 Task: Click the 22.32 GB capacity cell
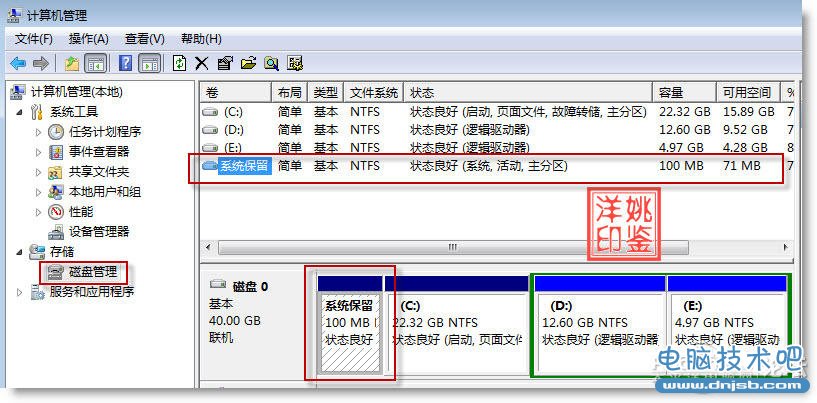point(685,112)
